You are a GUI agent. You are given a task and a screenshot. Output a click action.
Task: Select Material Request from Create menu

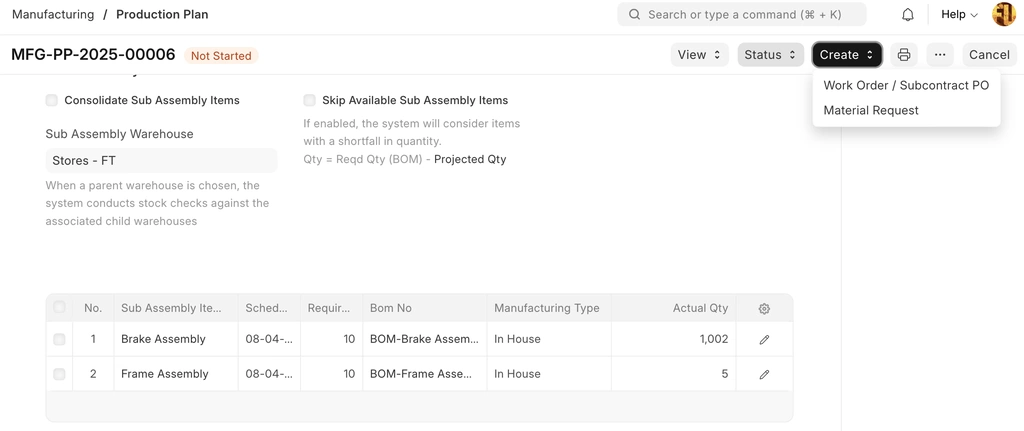point(870,110)
